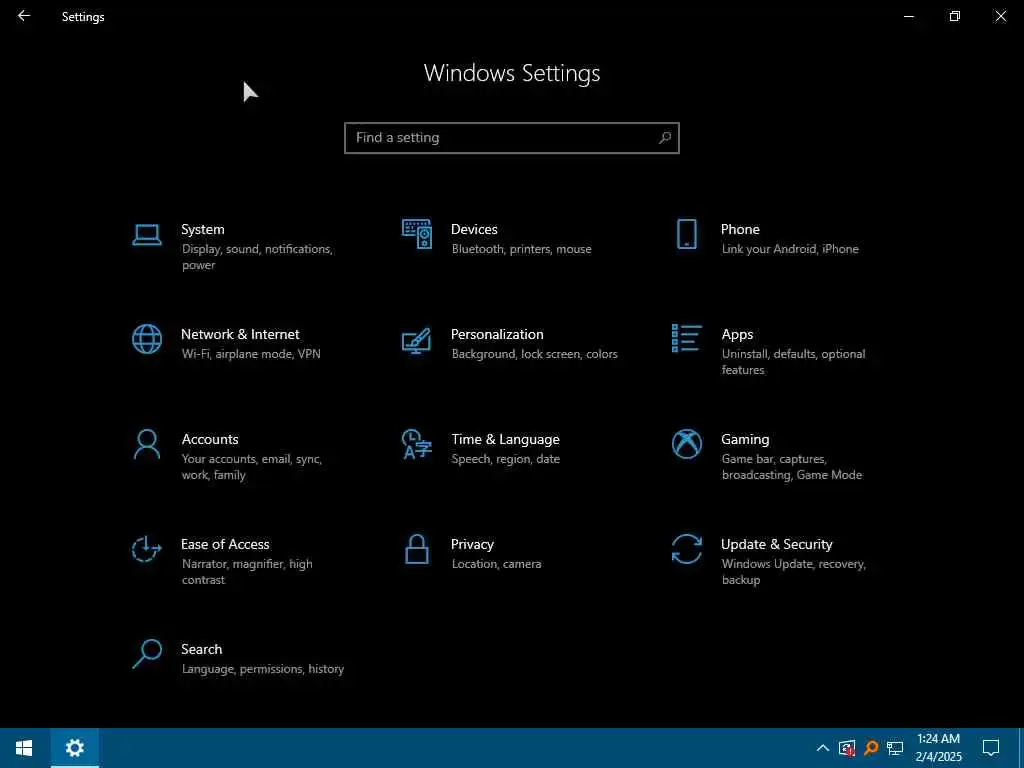The image size is (1024, 768).
Task: Click 'Language, permissions, history' description
Action: point(263,669)
